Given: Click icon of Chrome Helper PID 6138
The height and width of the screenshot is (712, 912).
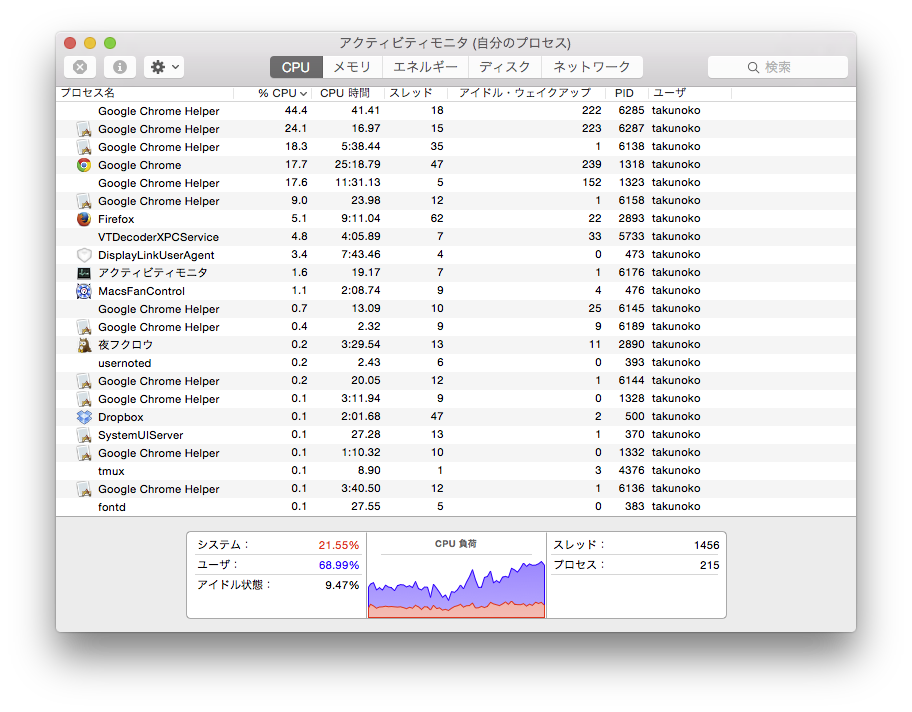Looking at the screenshot, I should 84,147.
